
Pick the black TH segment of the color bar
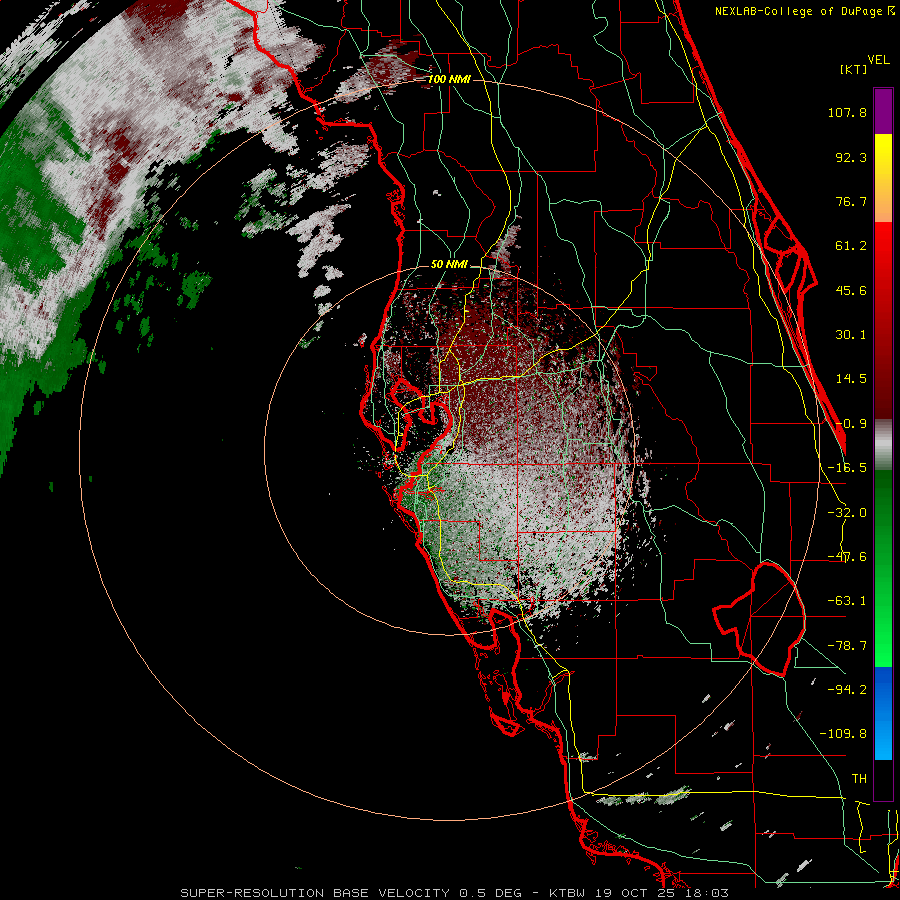tap(883, 779)
